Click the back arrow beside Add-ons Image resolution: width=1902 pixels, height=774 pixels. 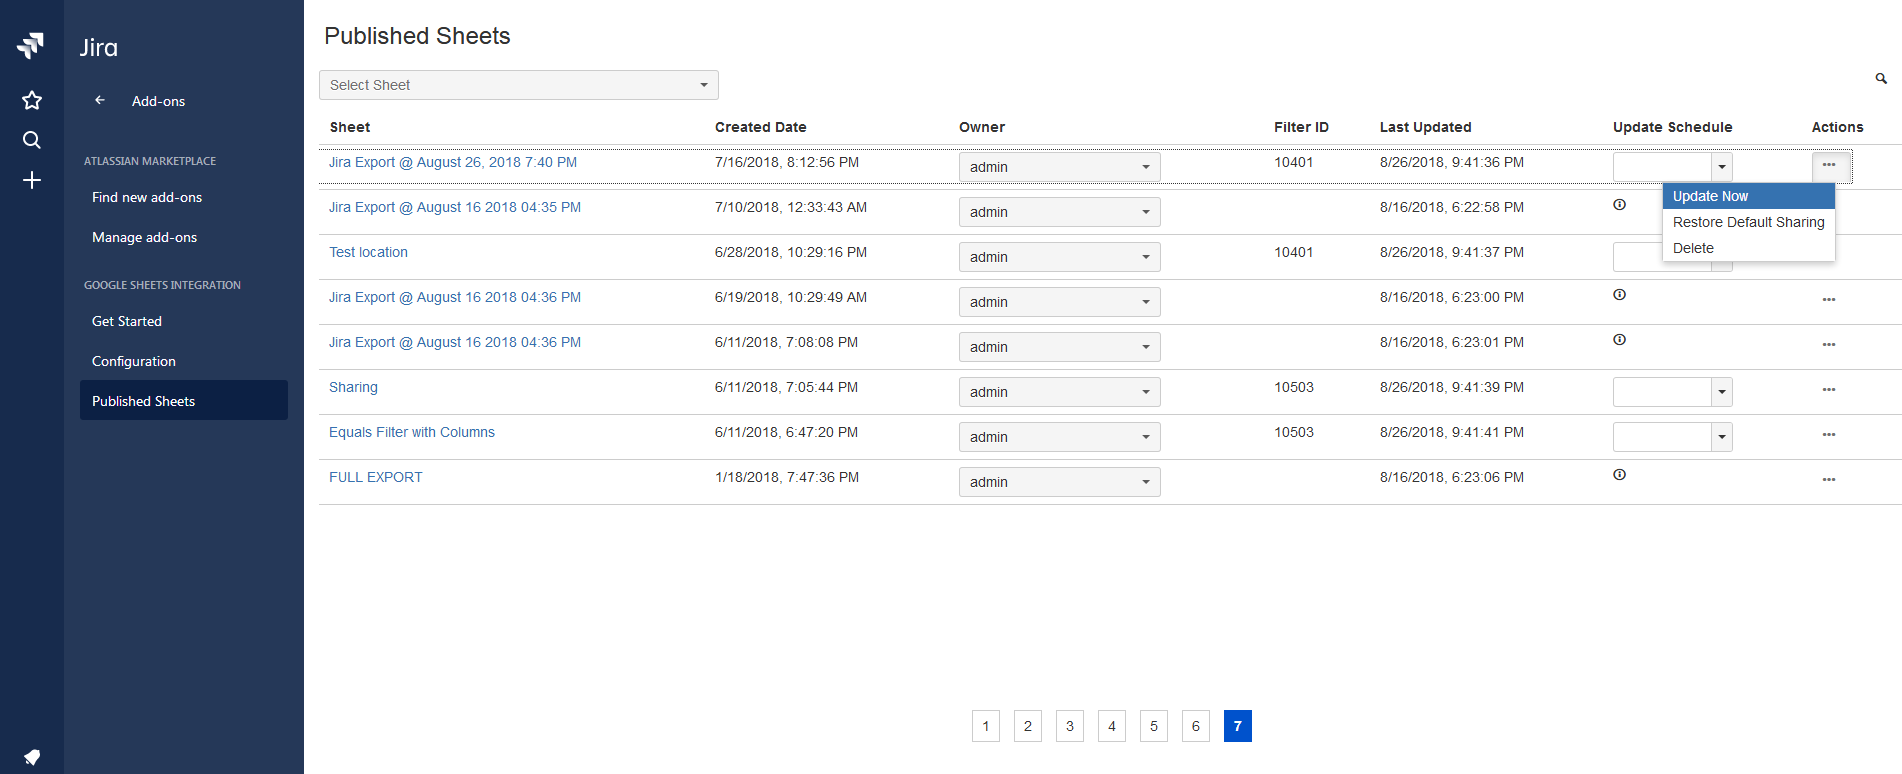click(x=100, y=100)
